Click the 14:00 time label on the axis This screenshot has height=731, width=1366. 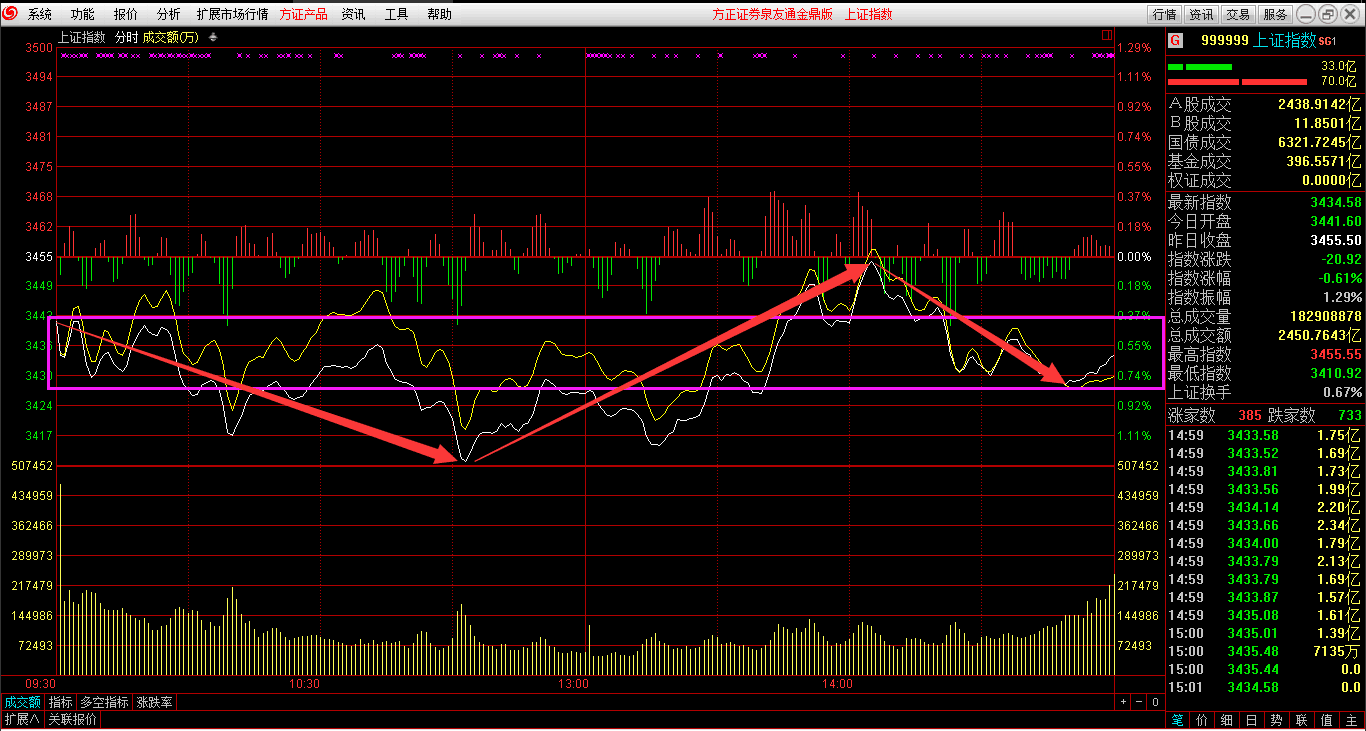tap(837, 685)
